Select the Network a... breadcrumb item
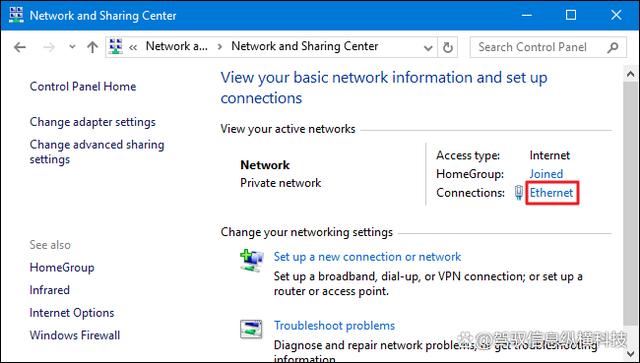This screenshot has width=640, height=363. [177, 46]
